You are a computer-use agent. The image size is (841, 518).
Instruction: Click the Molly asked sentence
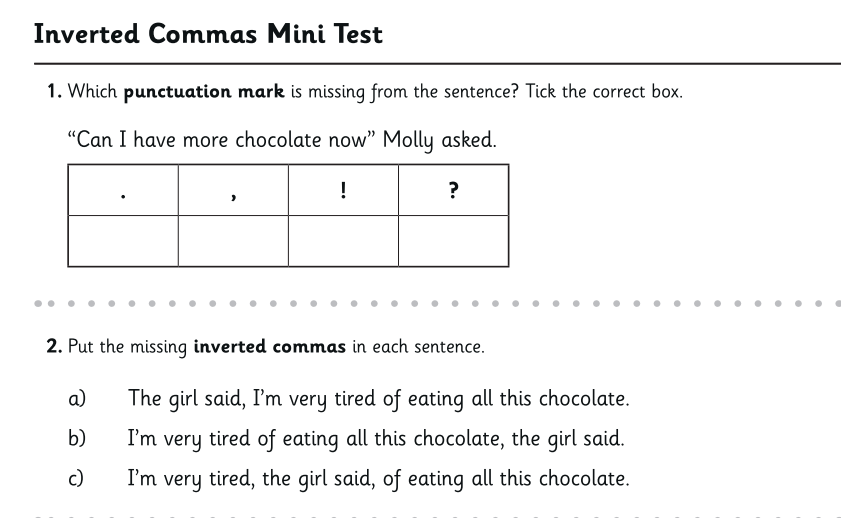[282, 140]
